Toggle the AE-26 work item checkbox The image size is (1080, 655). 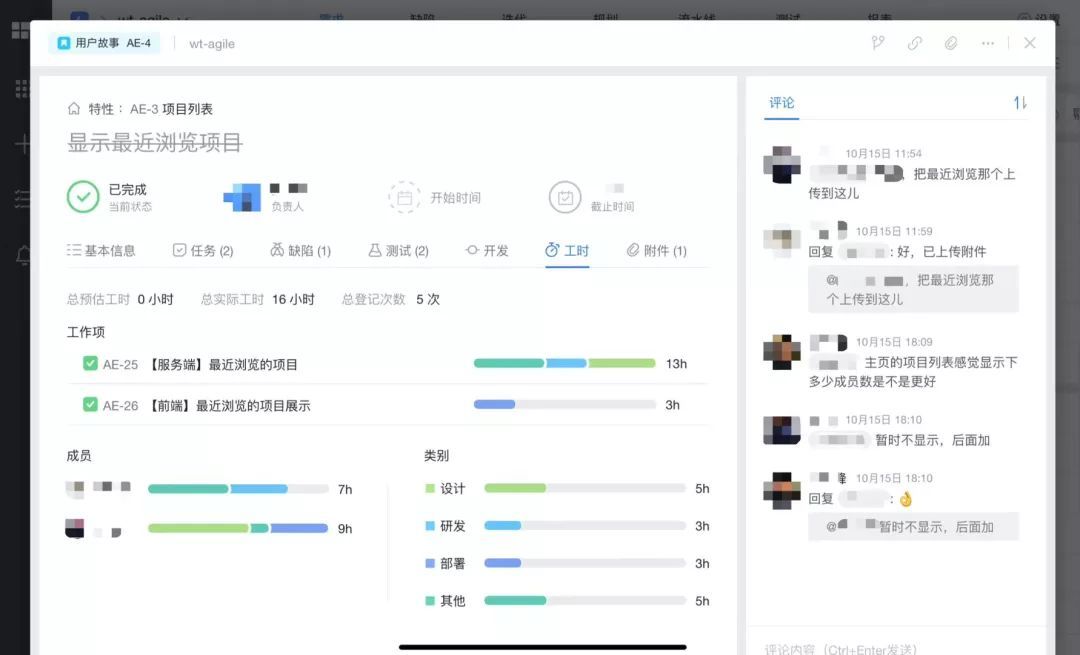pos(90,405)
